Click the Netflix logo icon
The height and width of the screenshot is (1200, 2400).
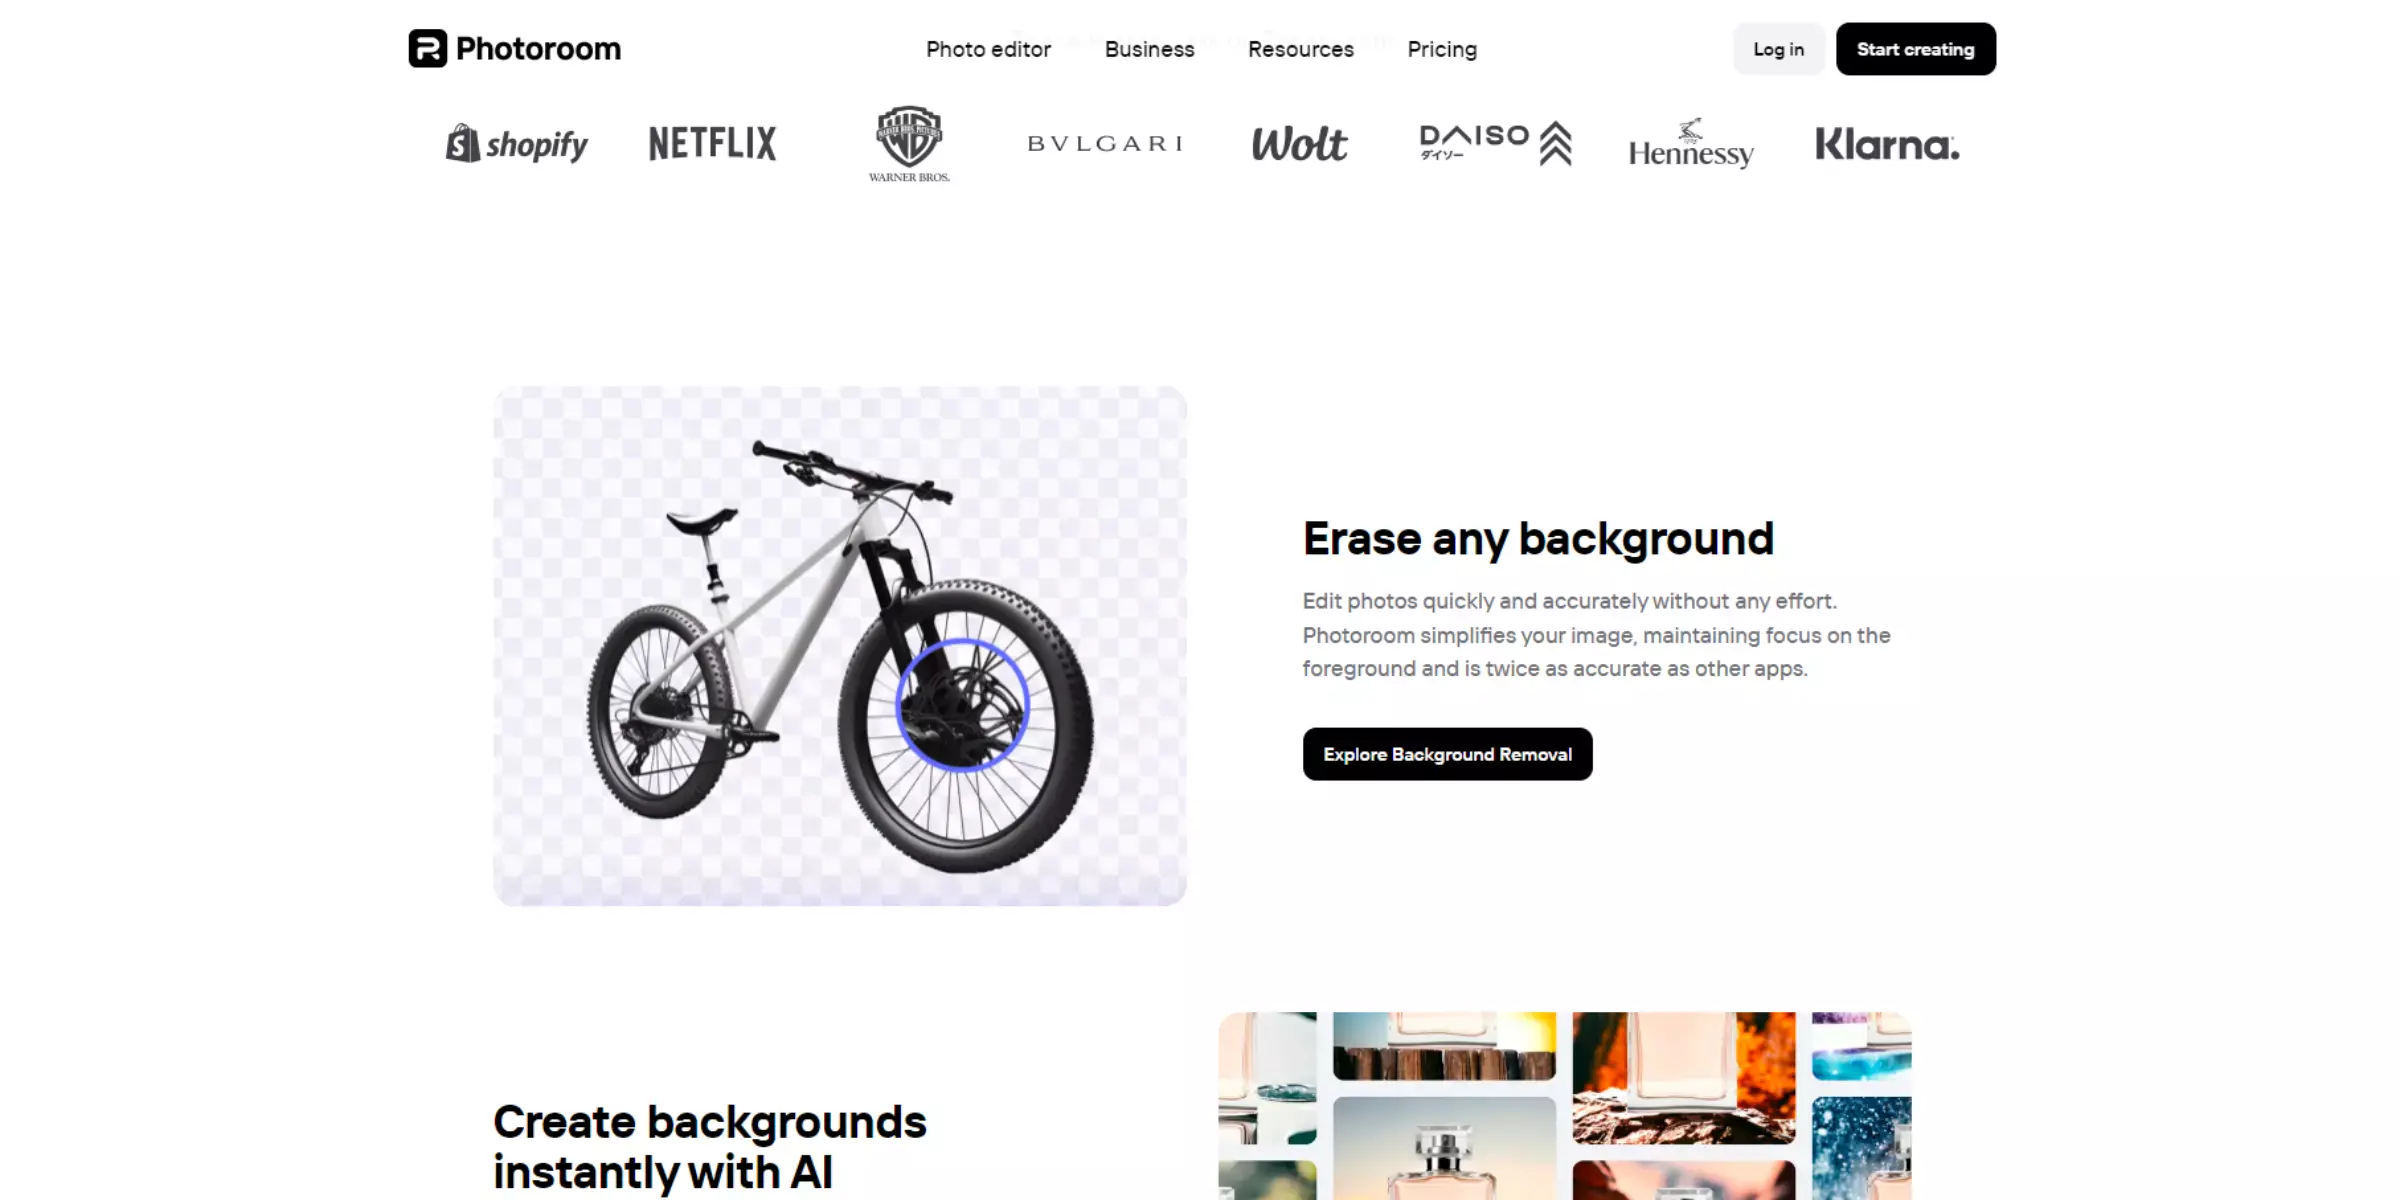[712, 142]
